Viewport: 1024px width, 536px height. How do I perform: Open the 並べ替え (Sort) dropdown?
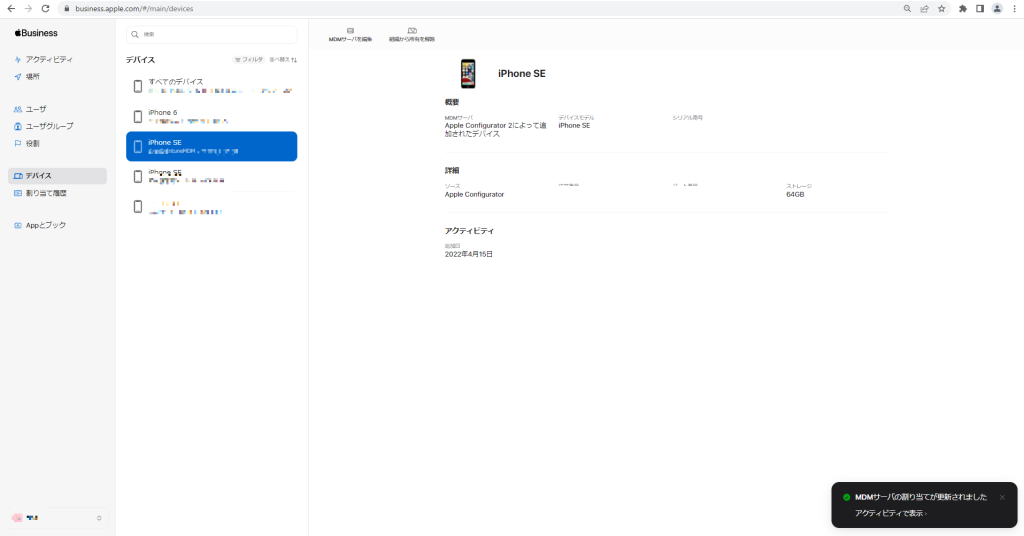[x=282, y=60]
